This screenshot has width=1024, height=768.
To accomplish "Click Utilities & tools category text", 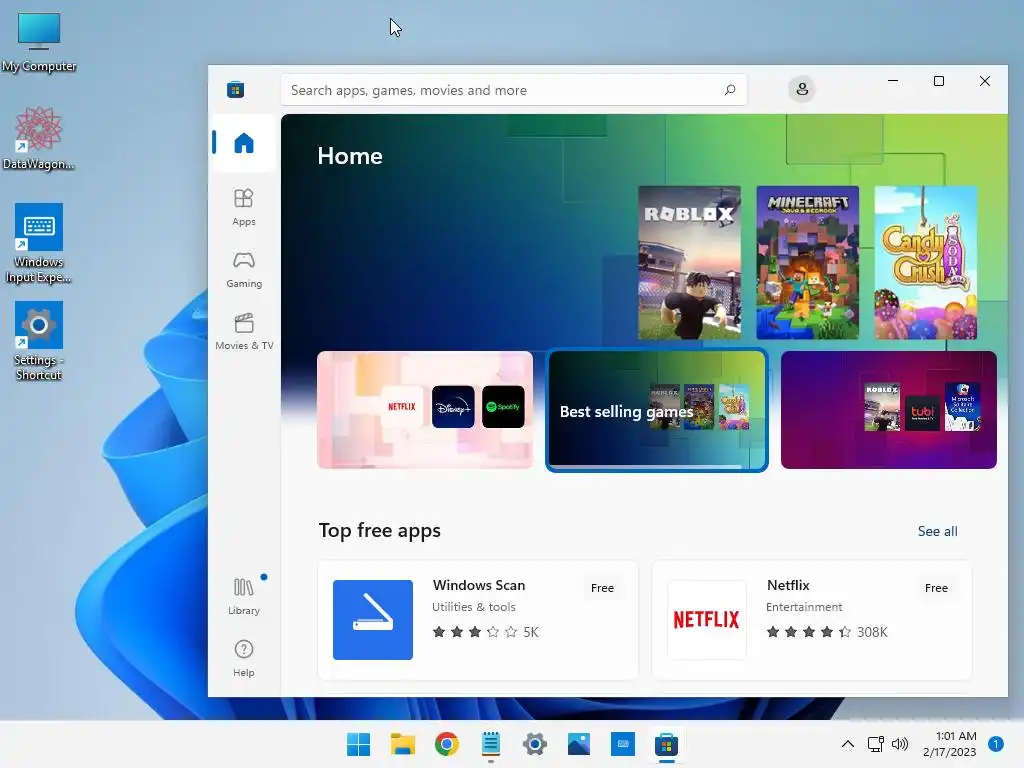I will pos(473,607).
